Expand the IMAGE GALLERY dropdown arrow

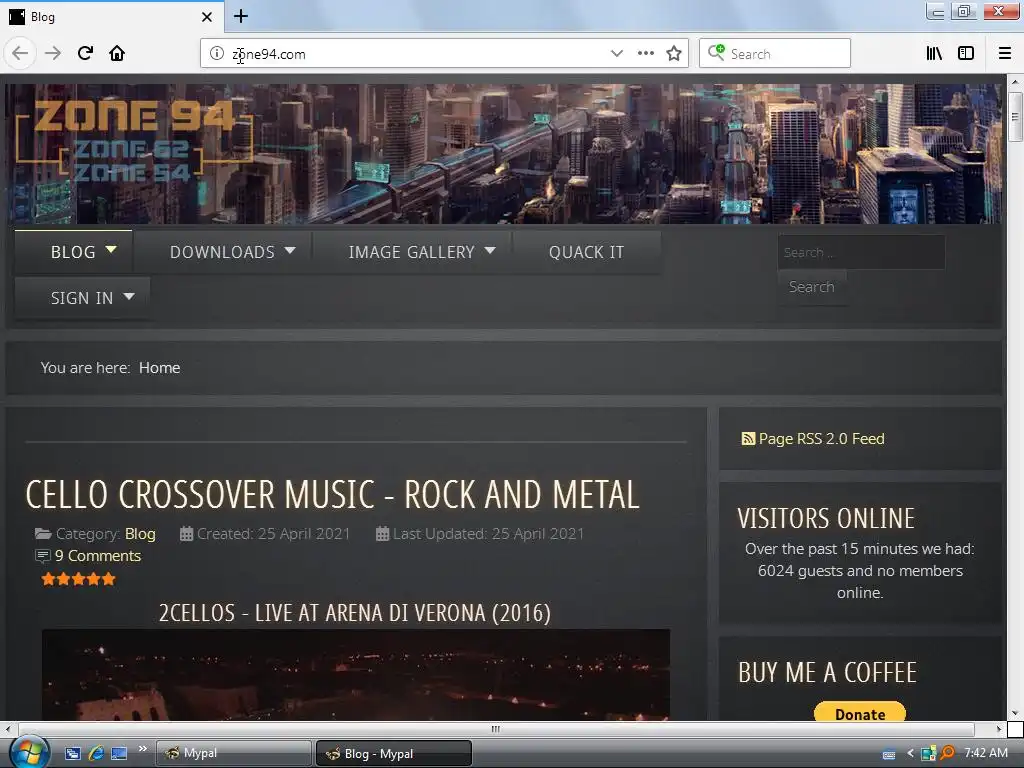coord(490,250)
